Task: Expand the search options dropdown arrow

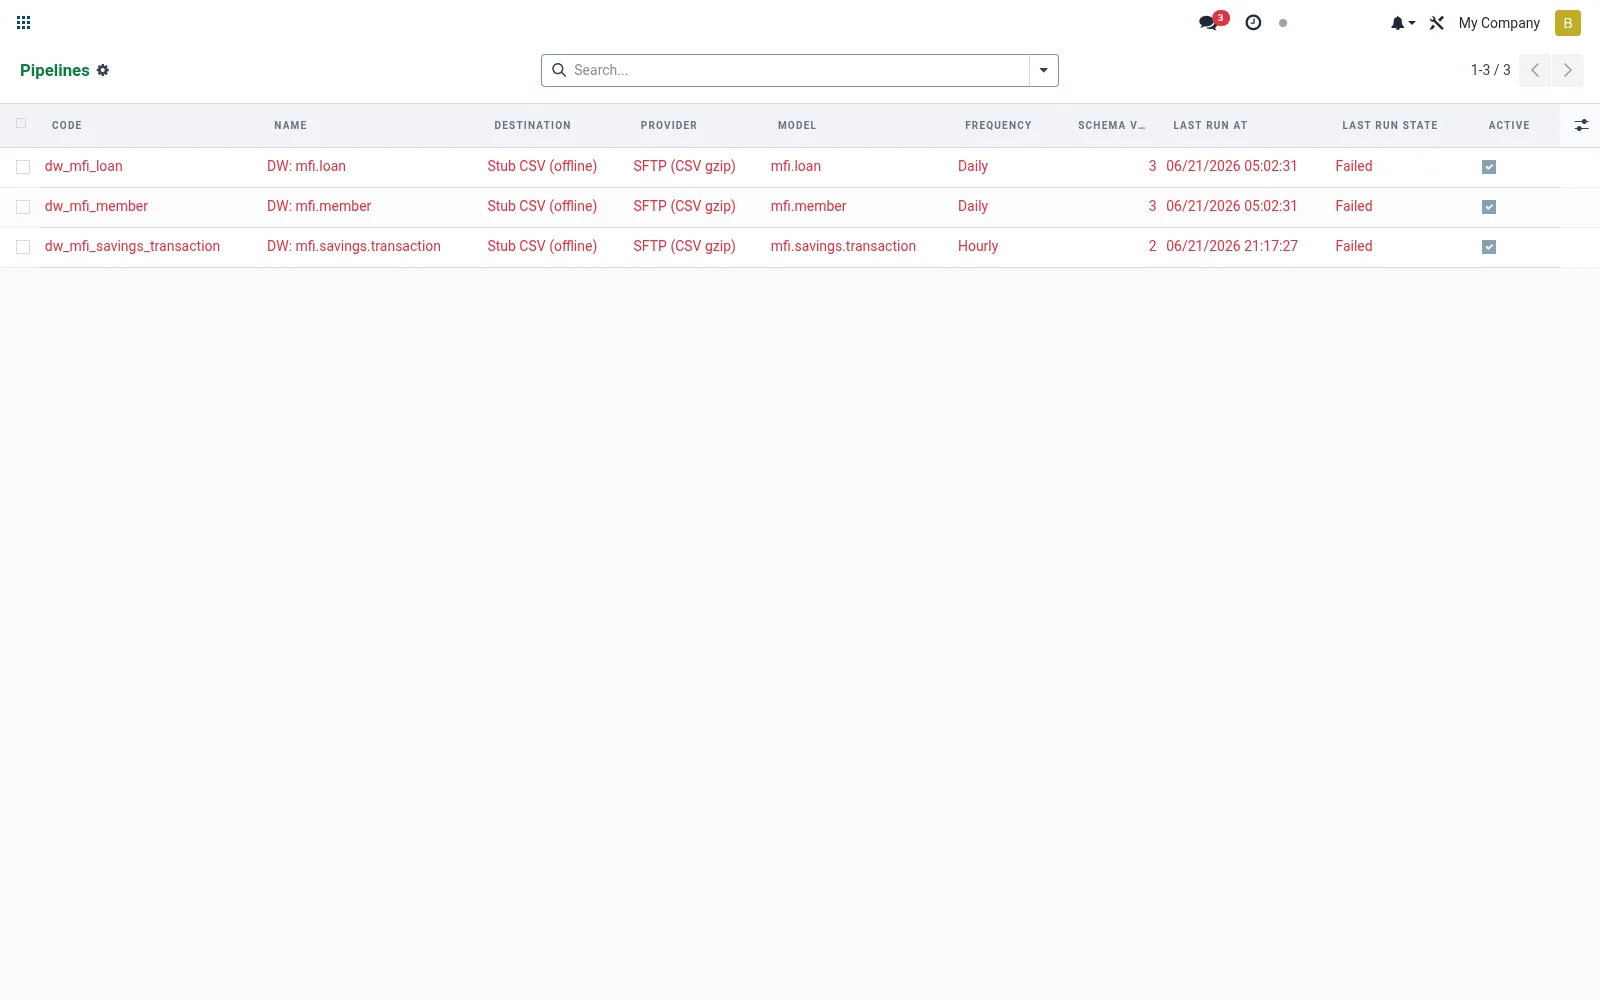Action: click(1043, 70)
